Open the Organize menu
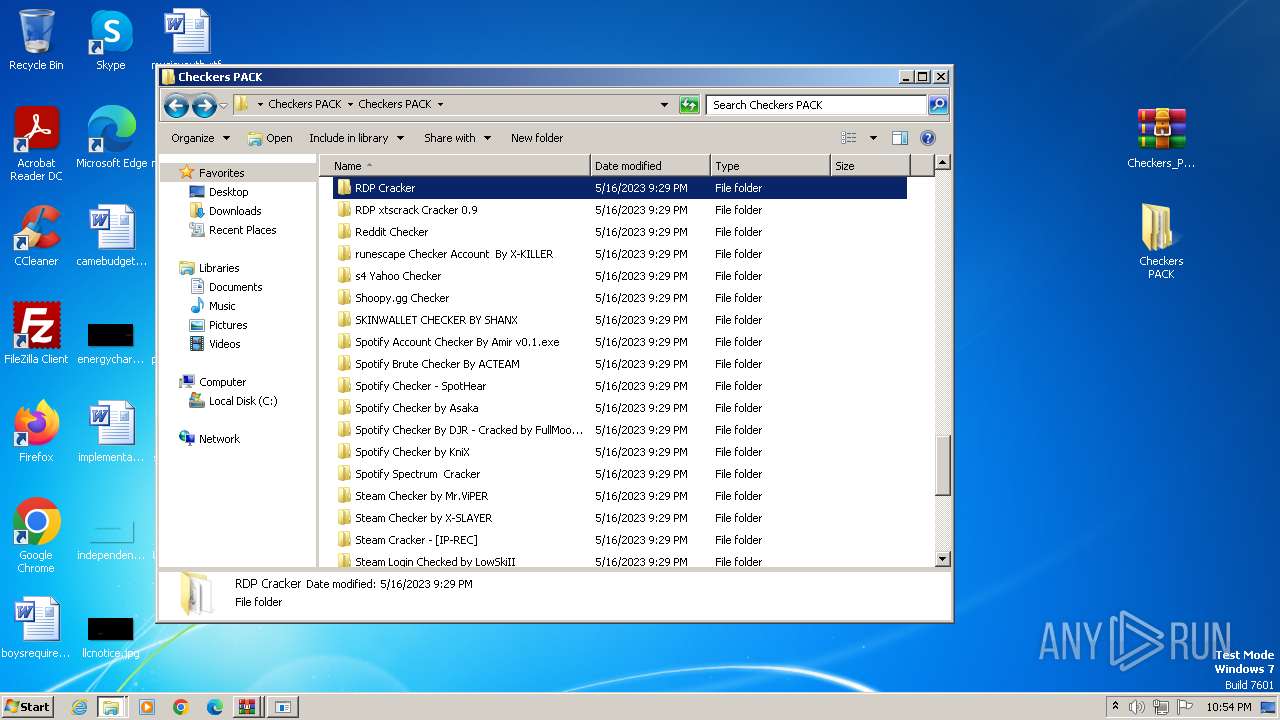1280x720 pixels. [x=200, y=138]
